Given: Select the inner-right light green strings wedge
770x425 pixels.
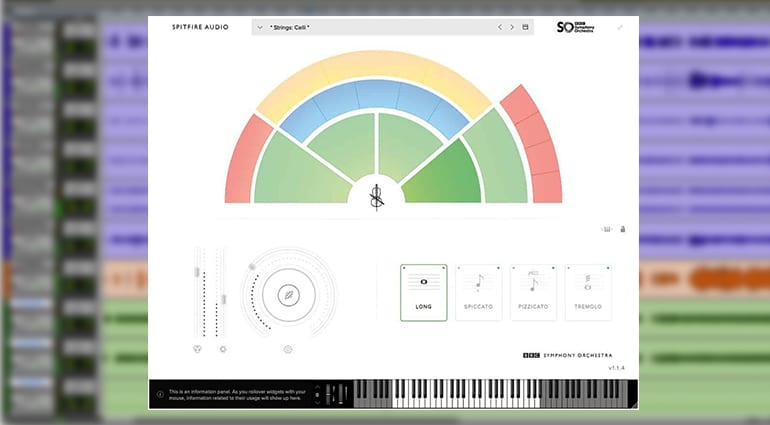Looking at the screenshot, I should pos(405,145).
